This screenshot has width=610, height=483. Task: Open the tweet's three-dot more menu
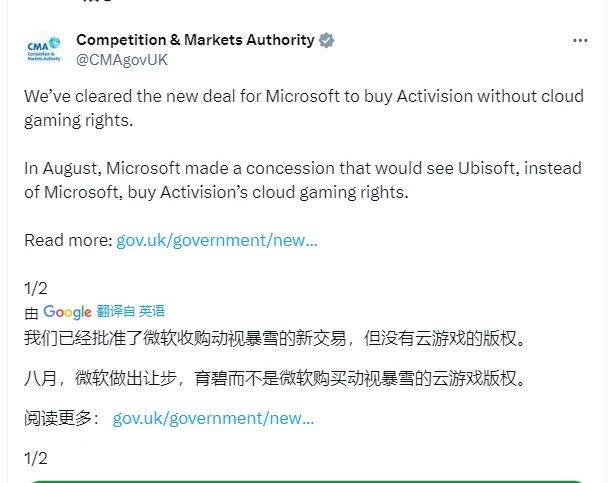click(580, 41)
